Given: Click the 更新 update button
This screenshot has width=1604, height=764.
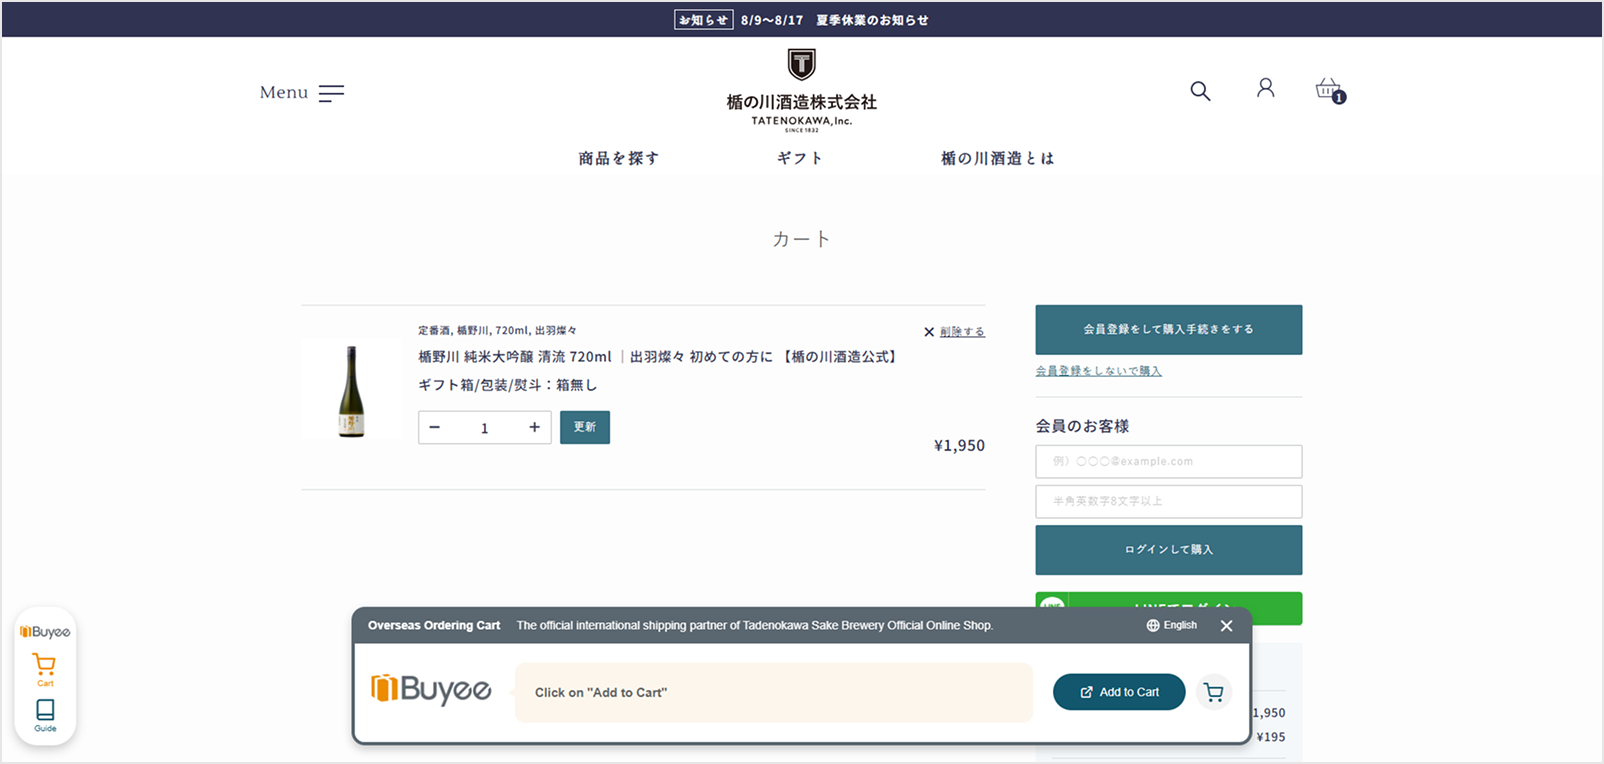Looking at the screenshot, I should pos(585,427).
